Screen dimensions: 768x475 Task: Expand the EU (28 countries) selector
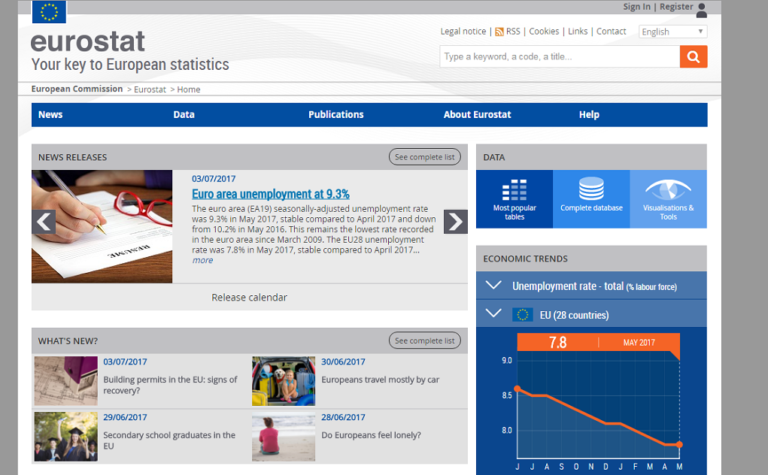591,314
